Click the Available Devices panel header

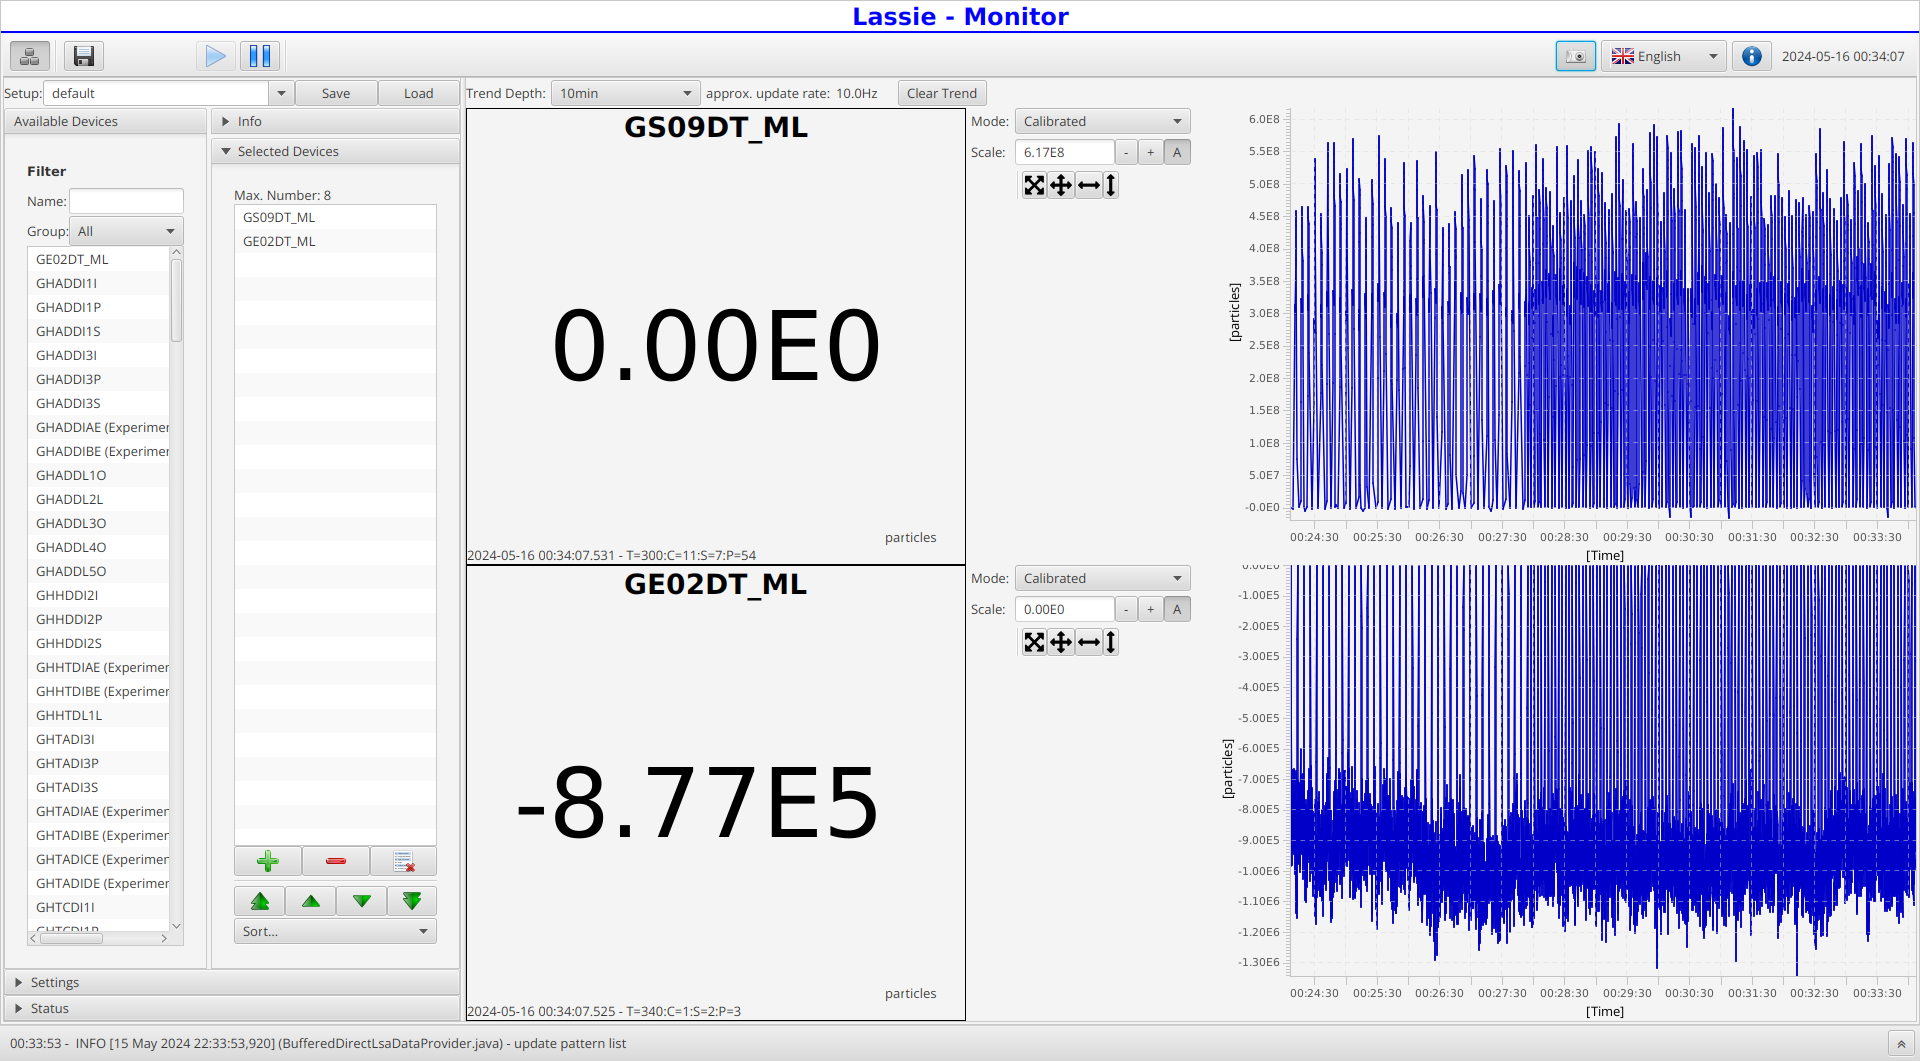click(x=105, y=121)
